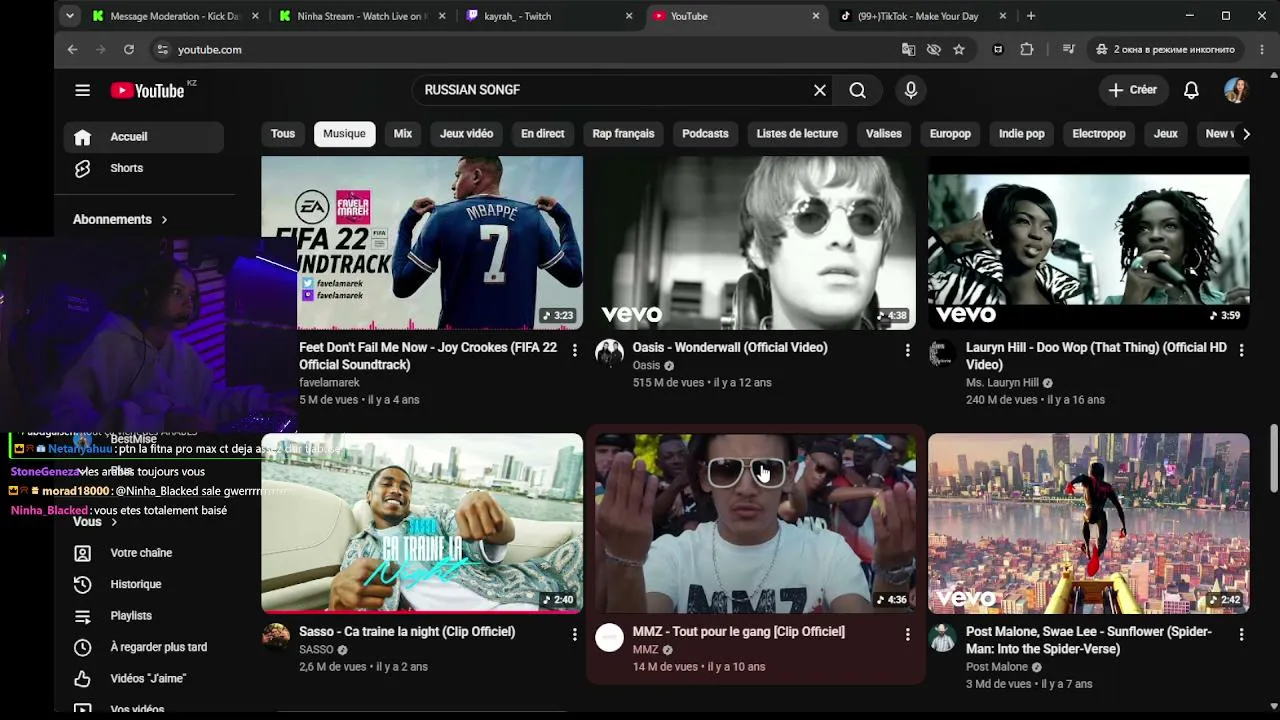View site information for youtube.com
The height and width of the screenshot is (720, 1280).
click(163, 49)
